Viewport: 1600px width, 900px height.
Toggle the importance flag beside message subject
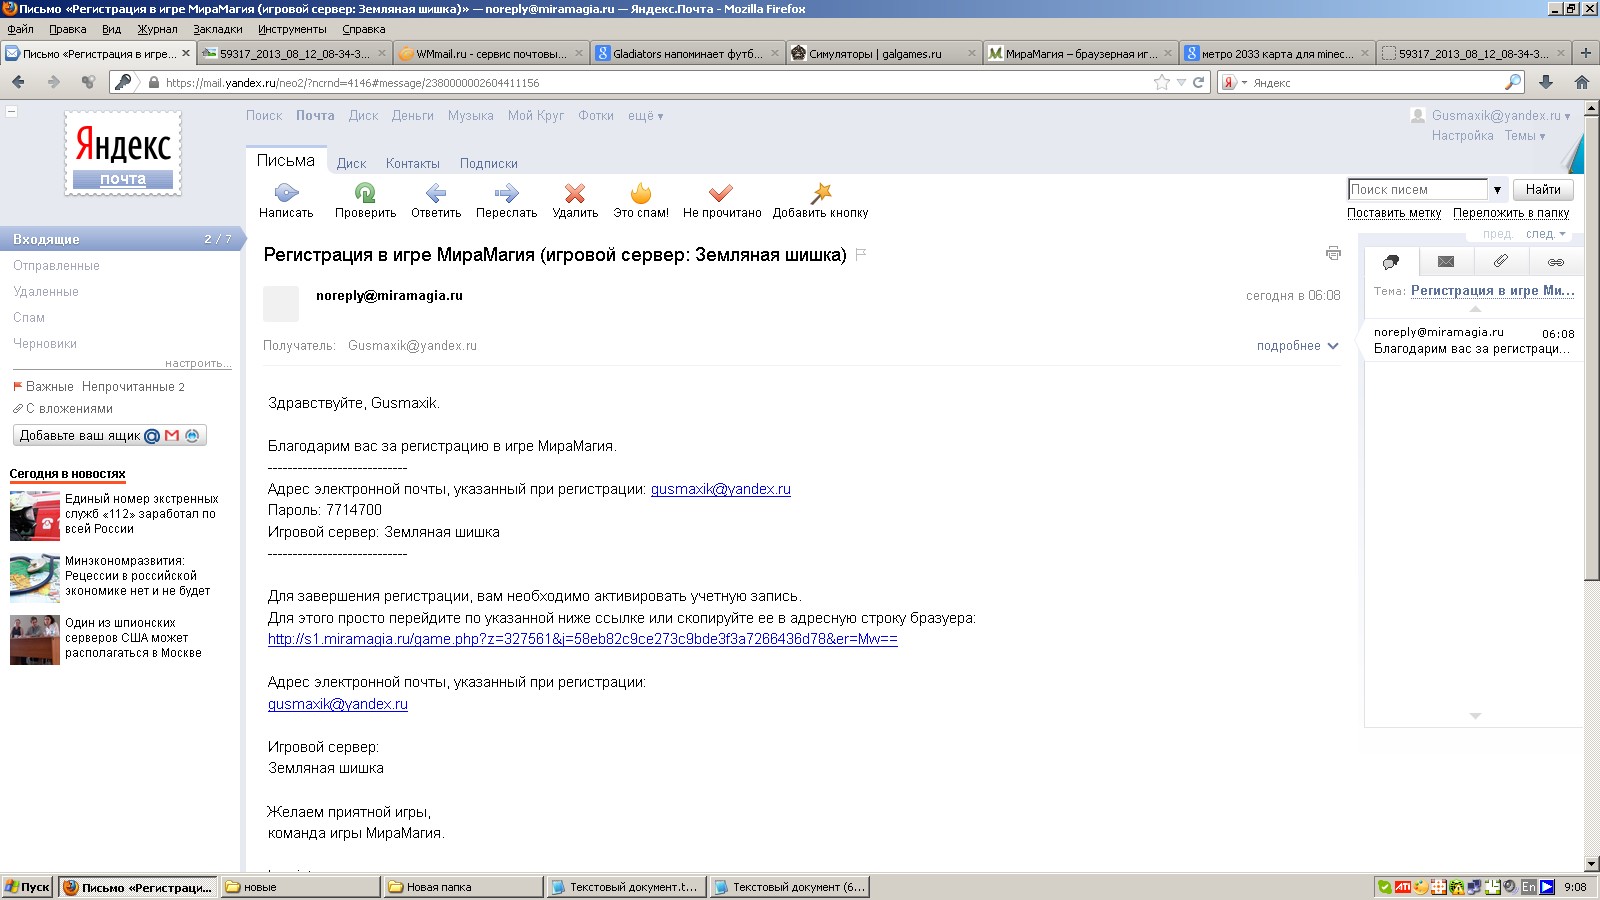tap(861, 254)
